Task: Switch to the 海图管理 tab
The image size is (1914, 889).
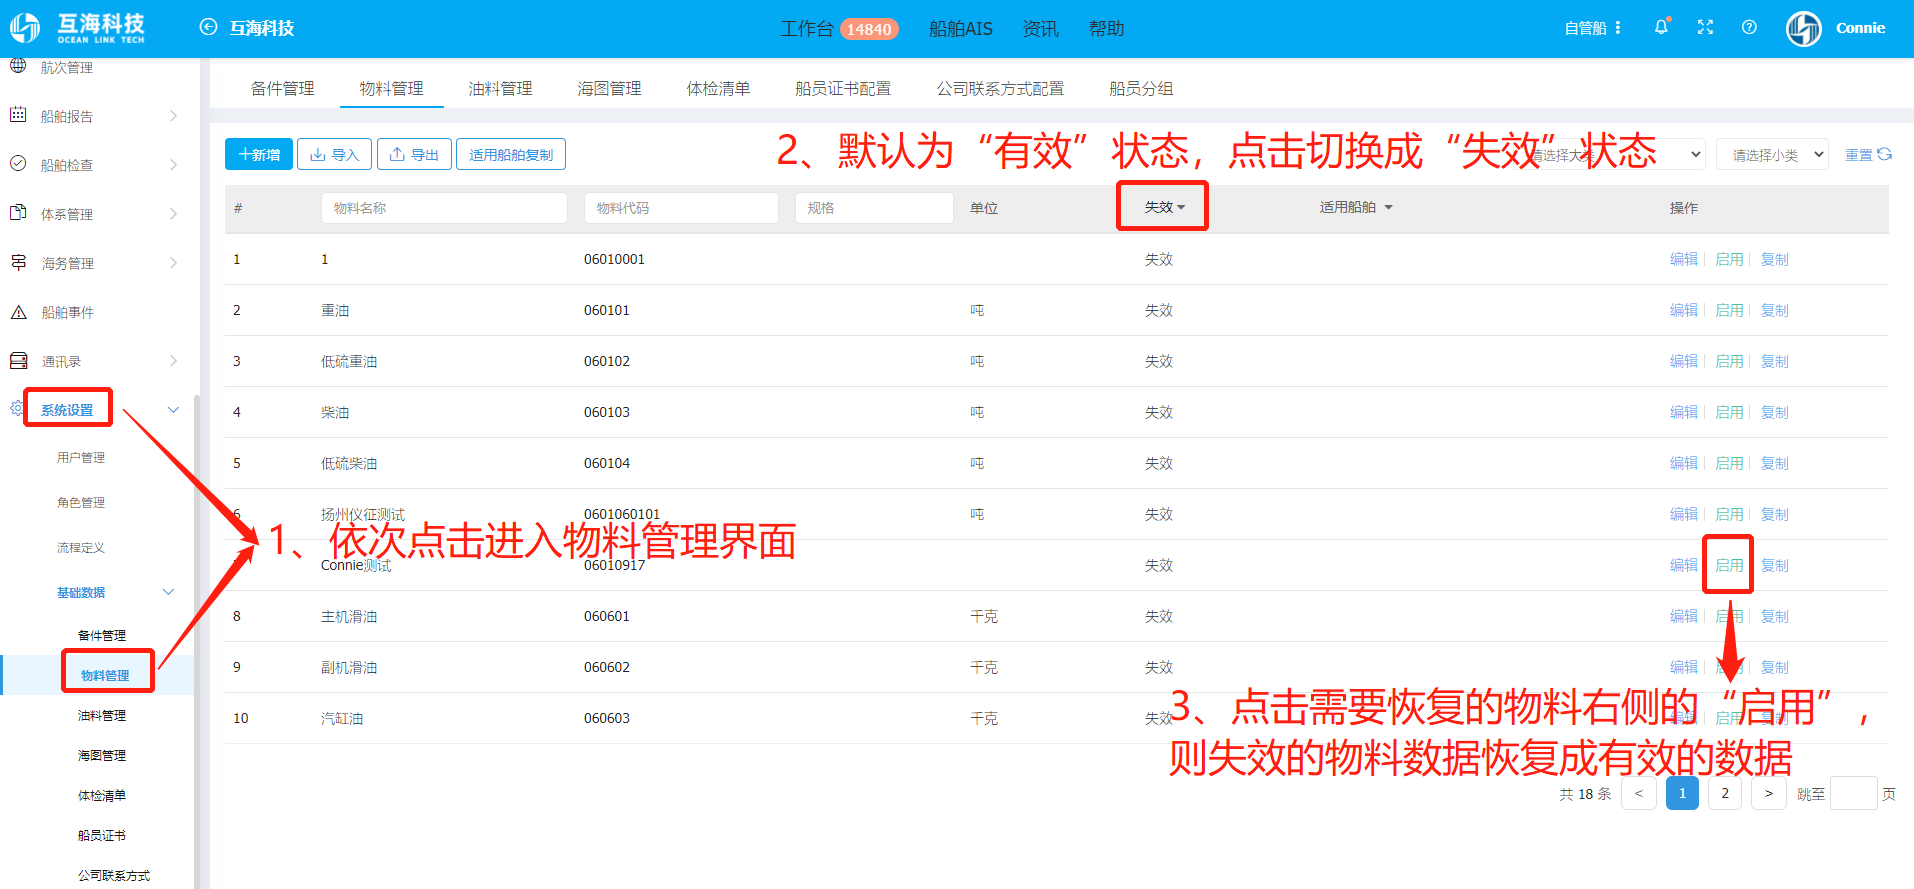Action: 609,88
